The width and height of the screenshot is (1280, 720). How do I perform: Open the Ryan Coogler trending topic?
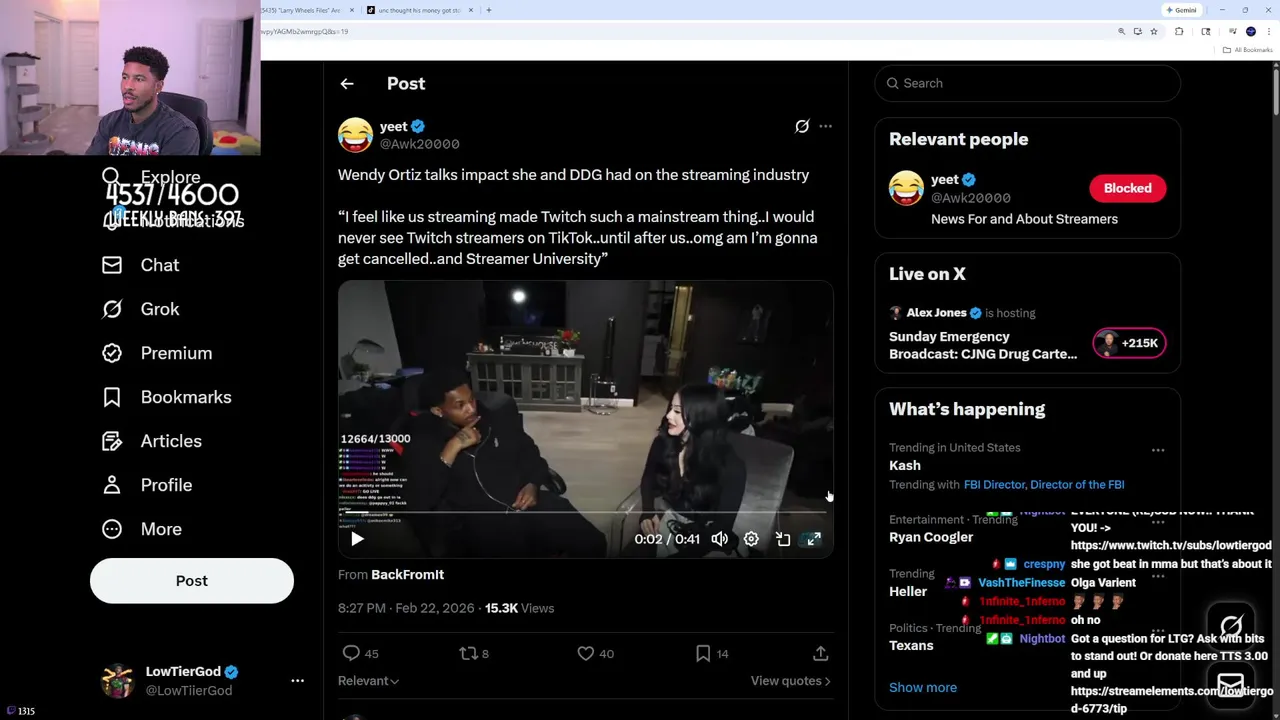tap(931, 537)
